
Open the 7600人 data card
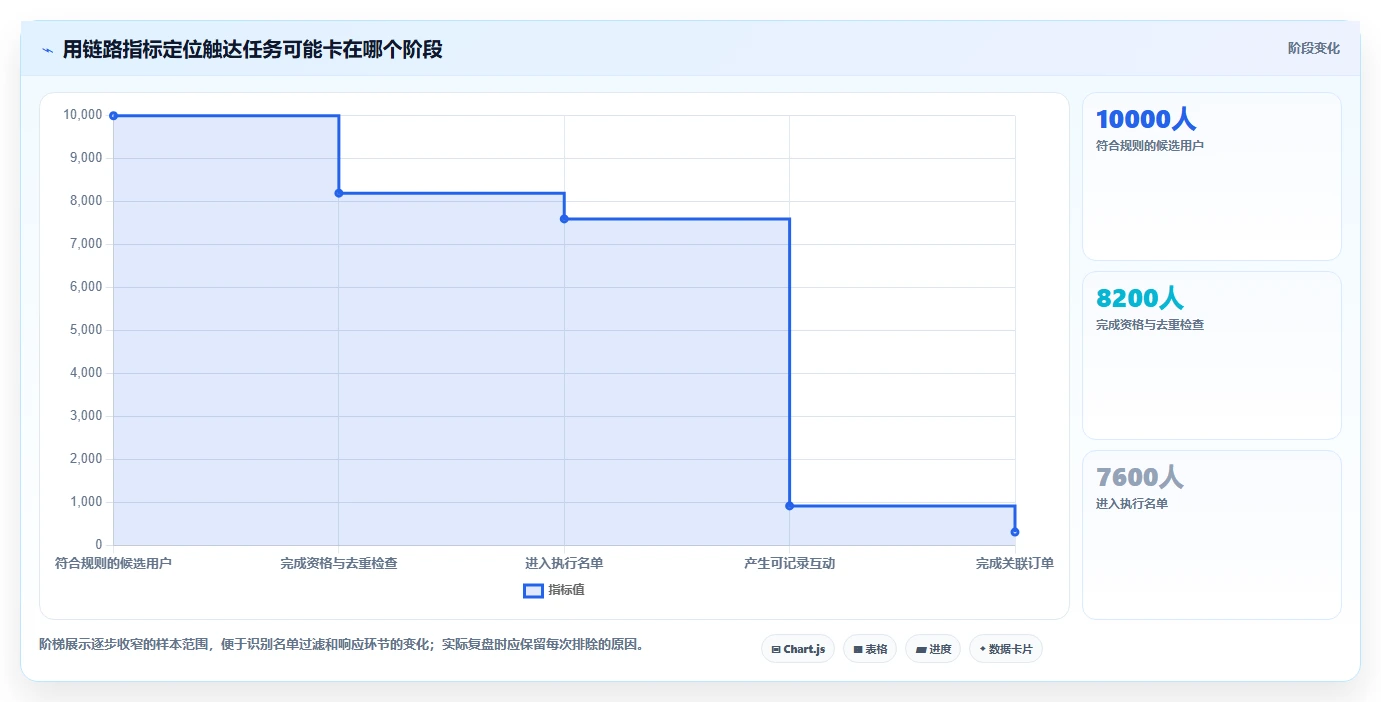[1212, 535]
